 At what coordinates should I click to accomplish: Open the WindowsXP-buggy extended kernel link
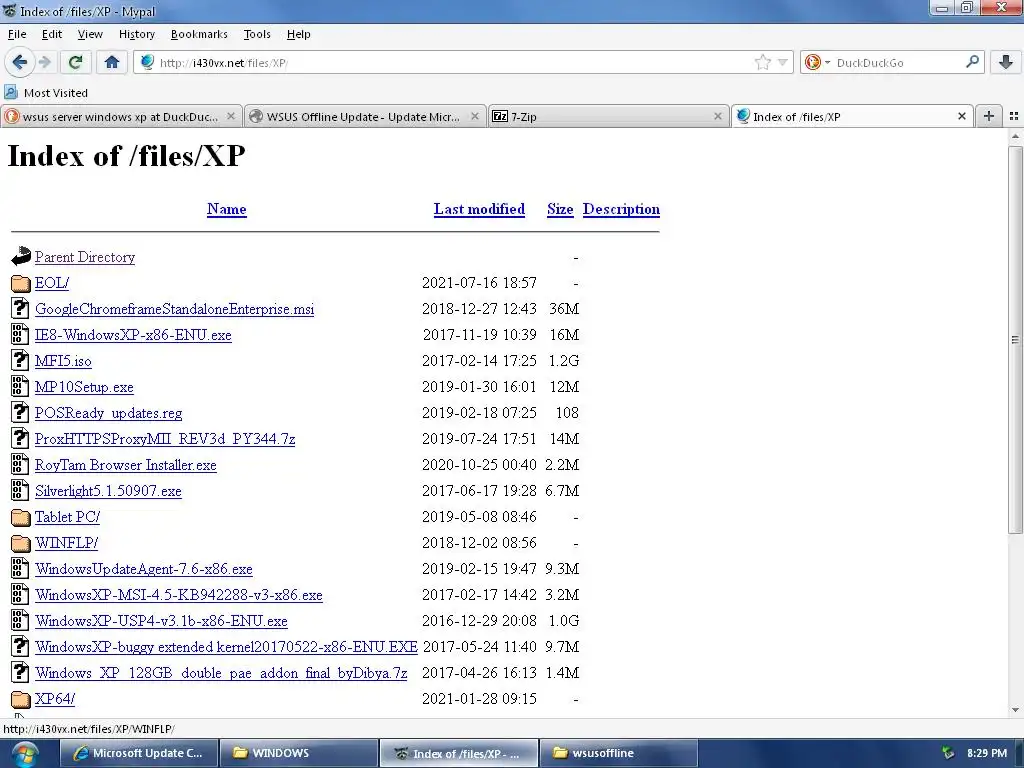pyautogui.click(x=226, y=647)
